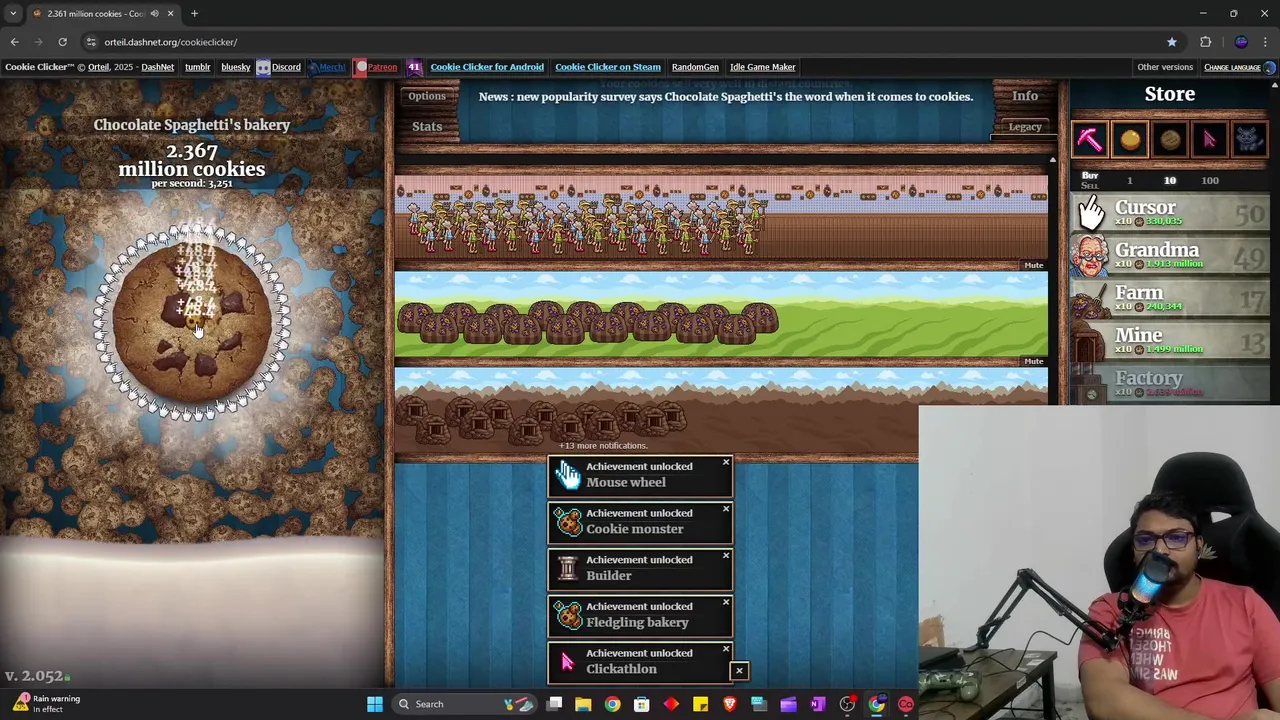Open browser tab search dropdown arrow
1280x720 pixels.
(x=13, y=13)
